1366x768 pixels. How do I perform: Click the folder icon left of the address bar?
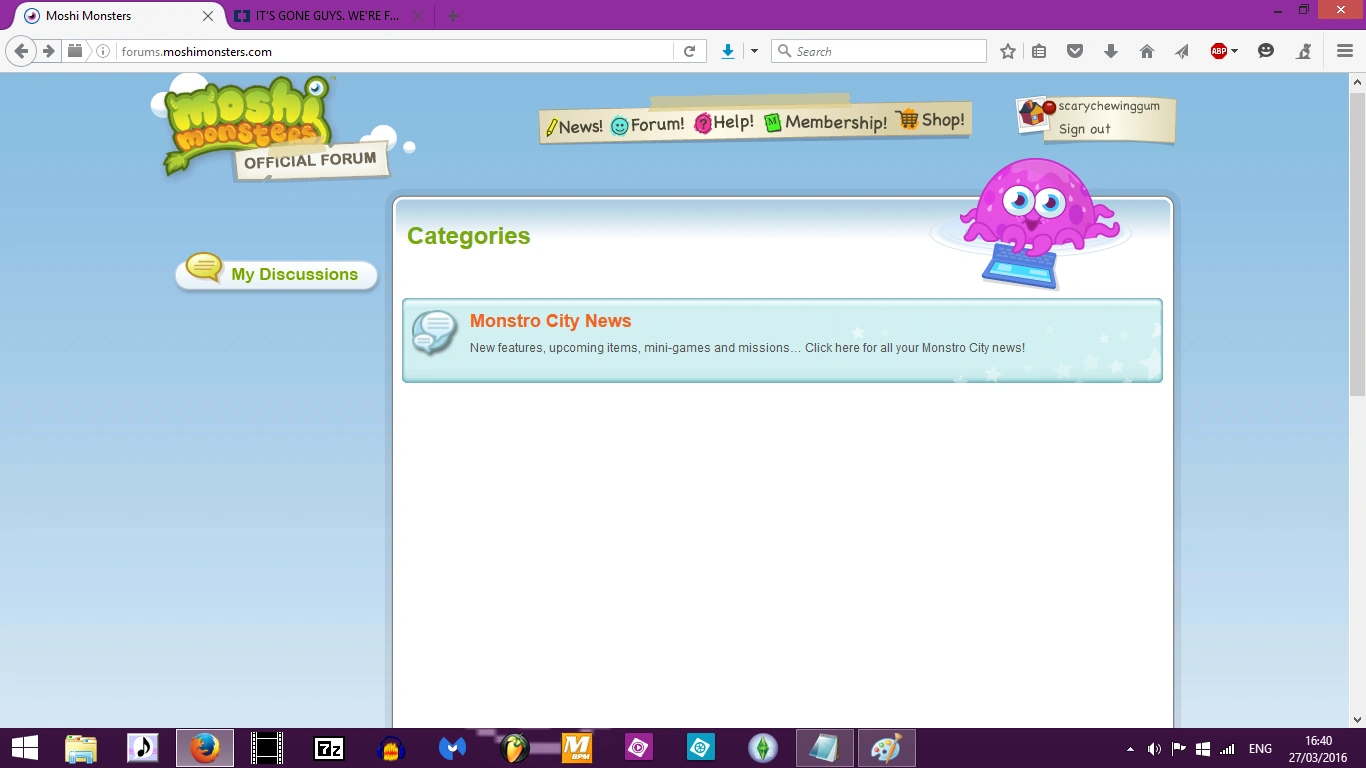pyautogui.click(x=75, y=51)
